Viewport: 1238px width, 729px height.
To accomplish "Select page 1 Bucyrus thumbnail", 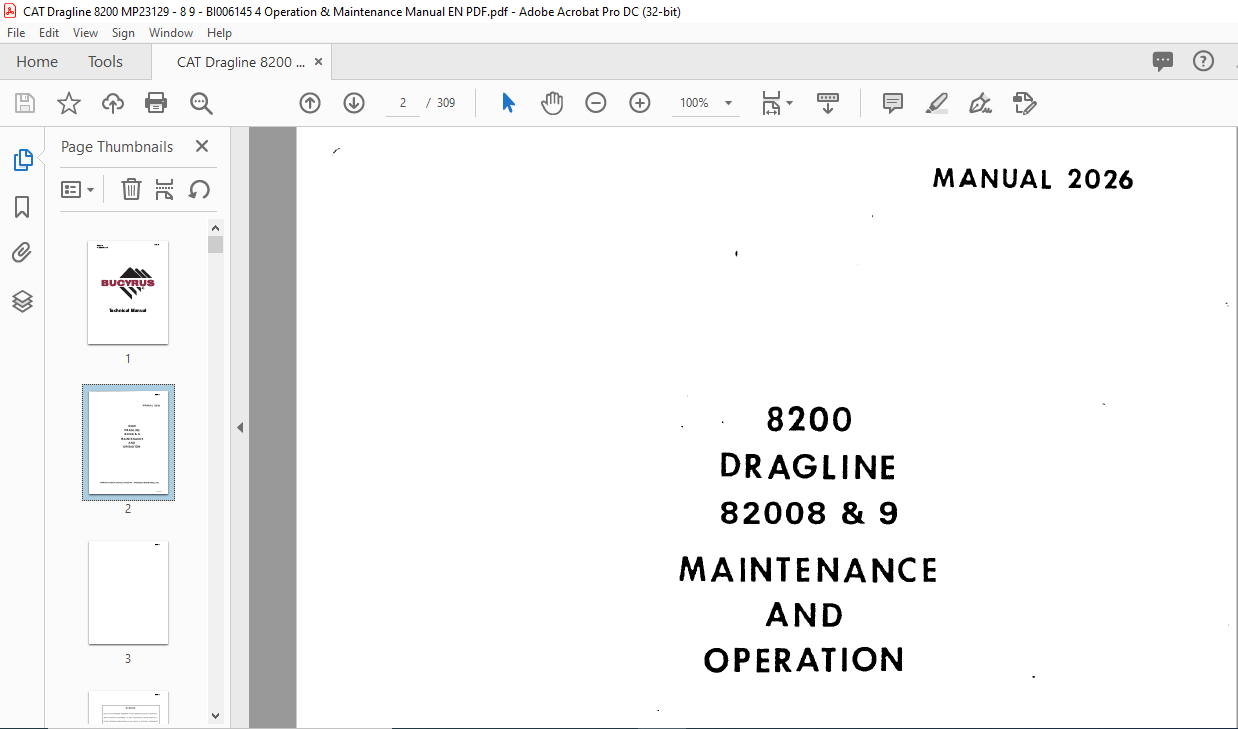I will pyautogui.click(x=128, y=292).
